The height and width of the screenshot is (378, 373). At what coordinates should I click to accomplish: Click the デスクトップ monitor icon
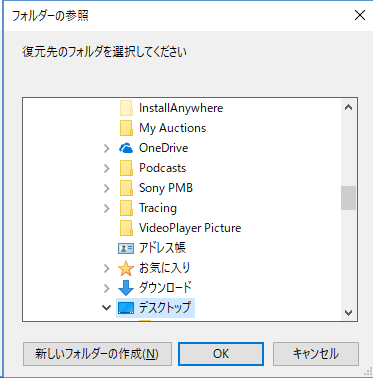click(126, 308)
